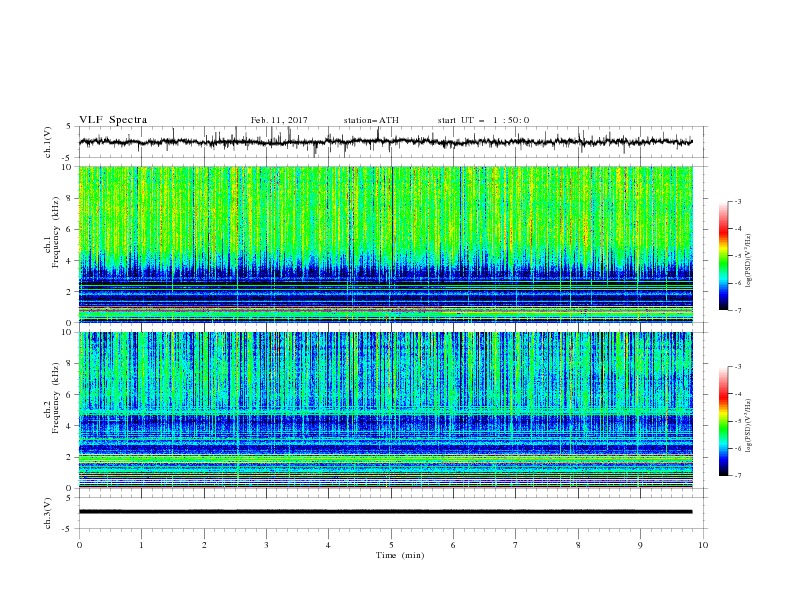This screenshot has width=792, height=612.
Task: Click the "-7" tick on ch.2 colorbar
Action: coord(738,476)
